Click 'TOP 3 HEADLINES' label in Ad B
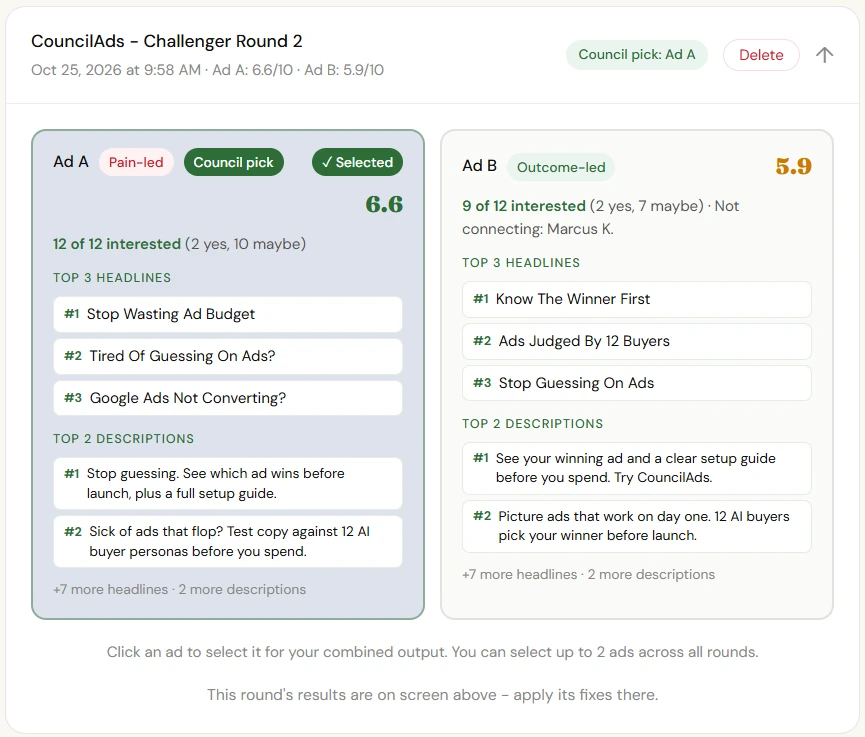This screenshot has width=865, height=737. click(x=521, y=263)
